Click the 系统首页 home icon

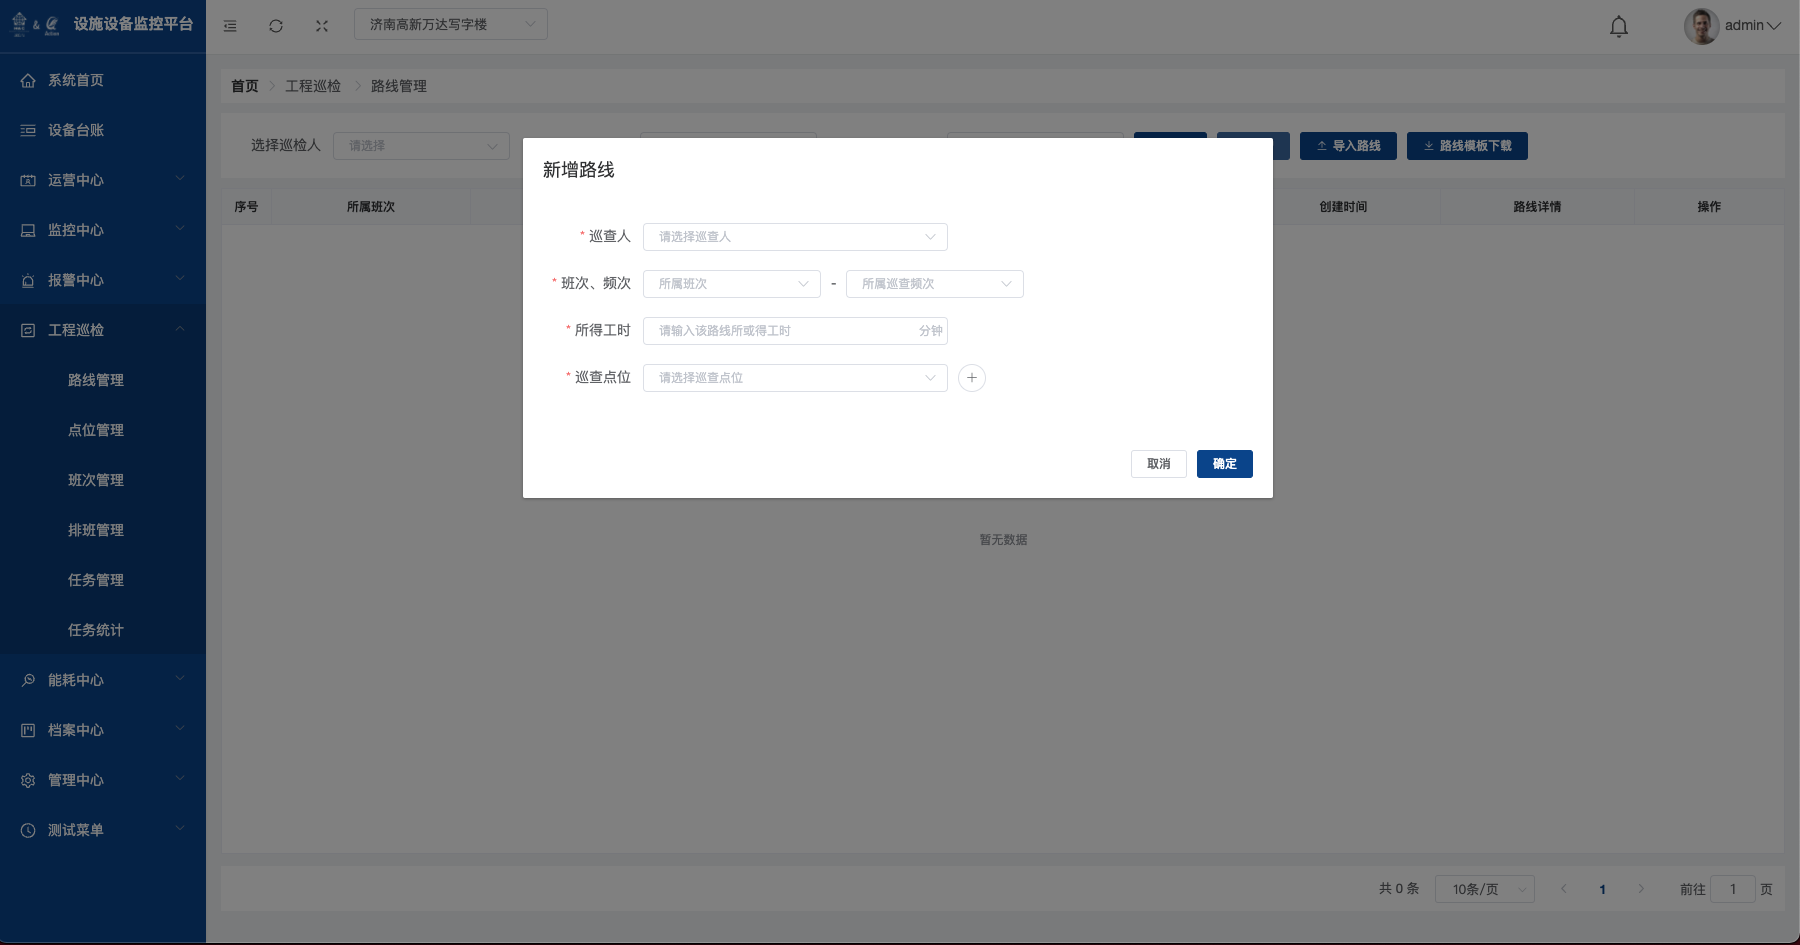click(x=28, y=80)
